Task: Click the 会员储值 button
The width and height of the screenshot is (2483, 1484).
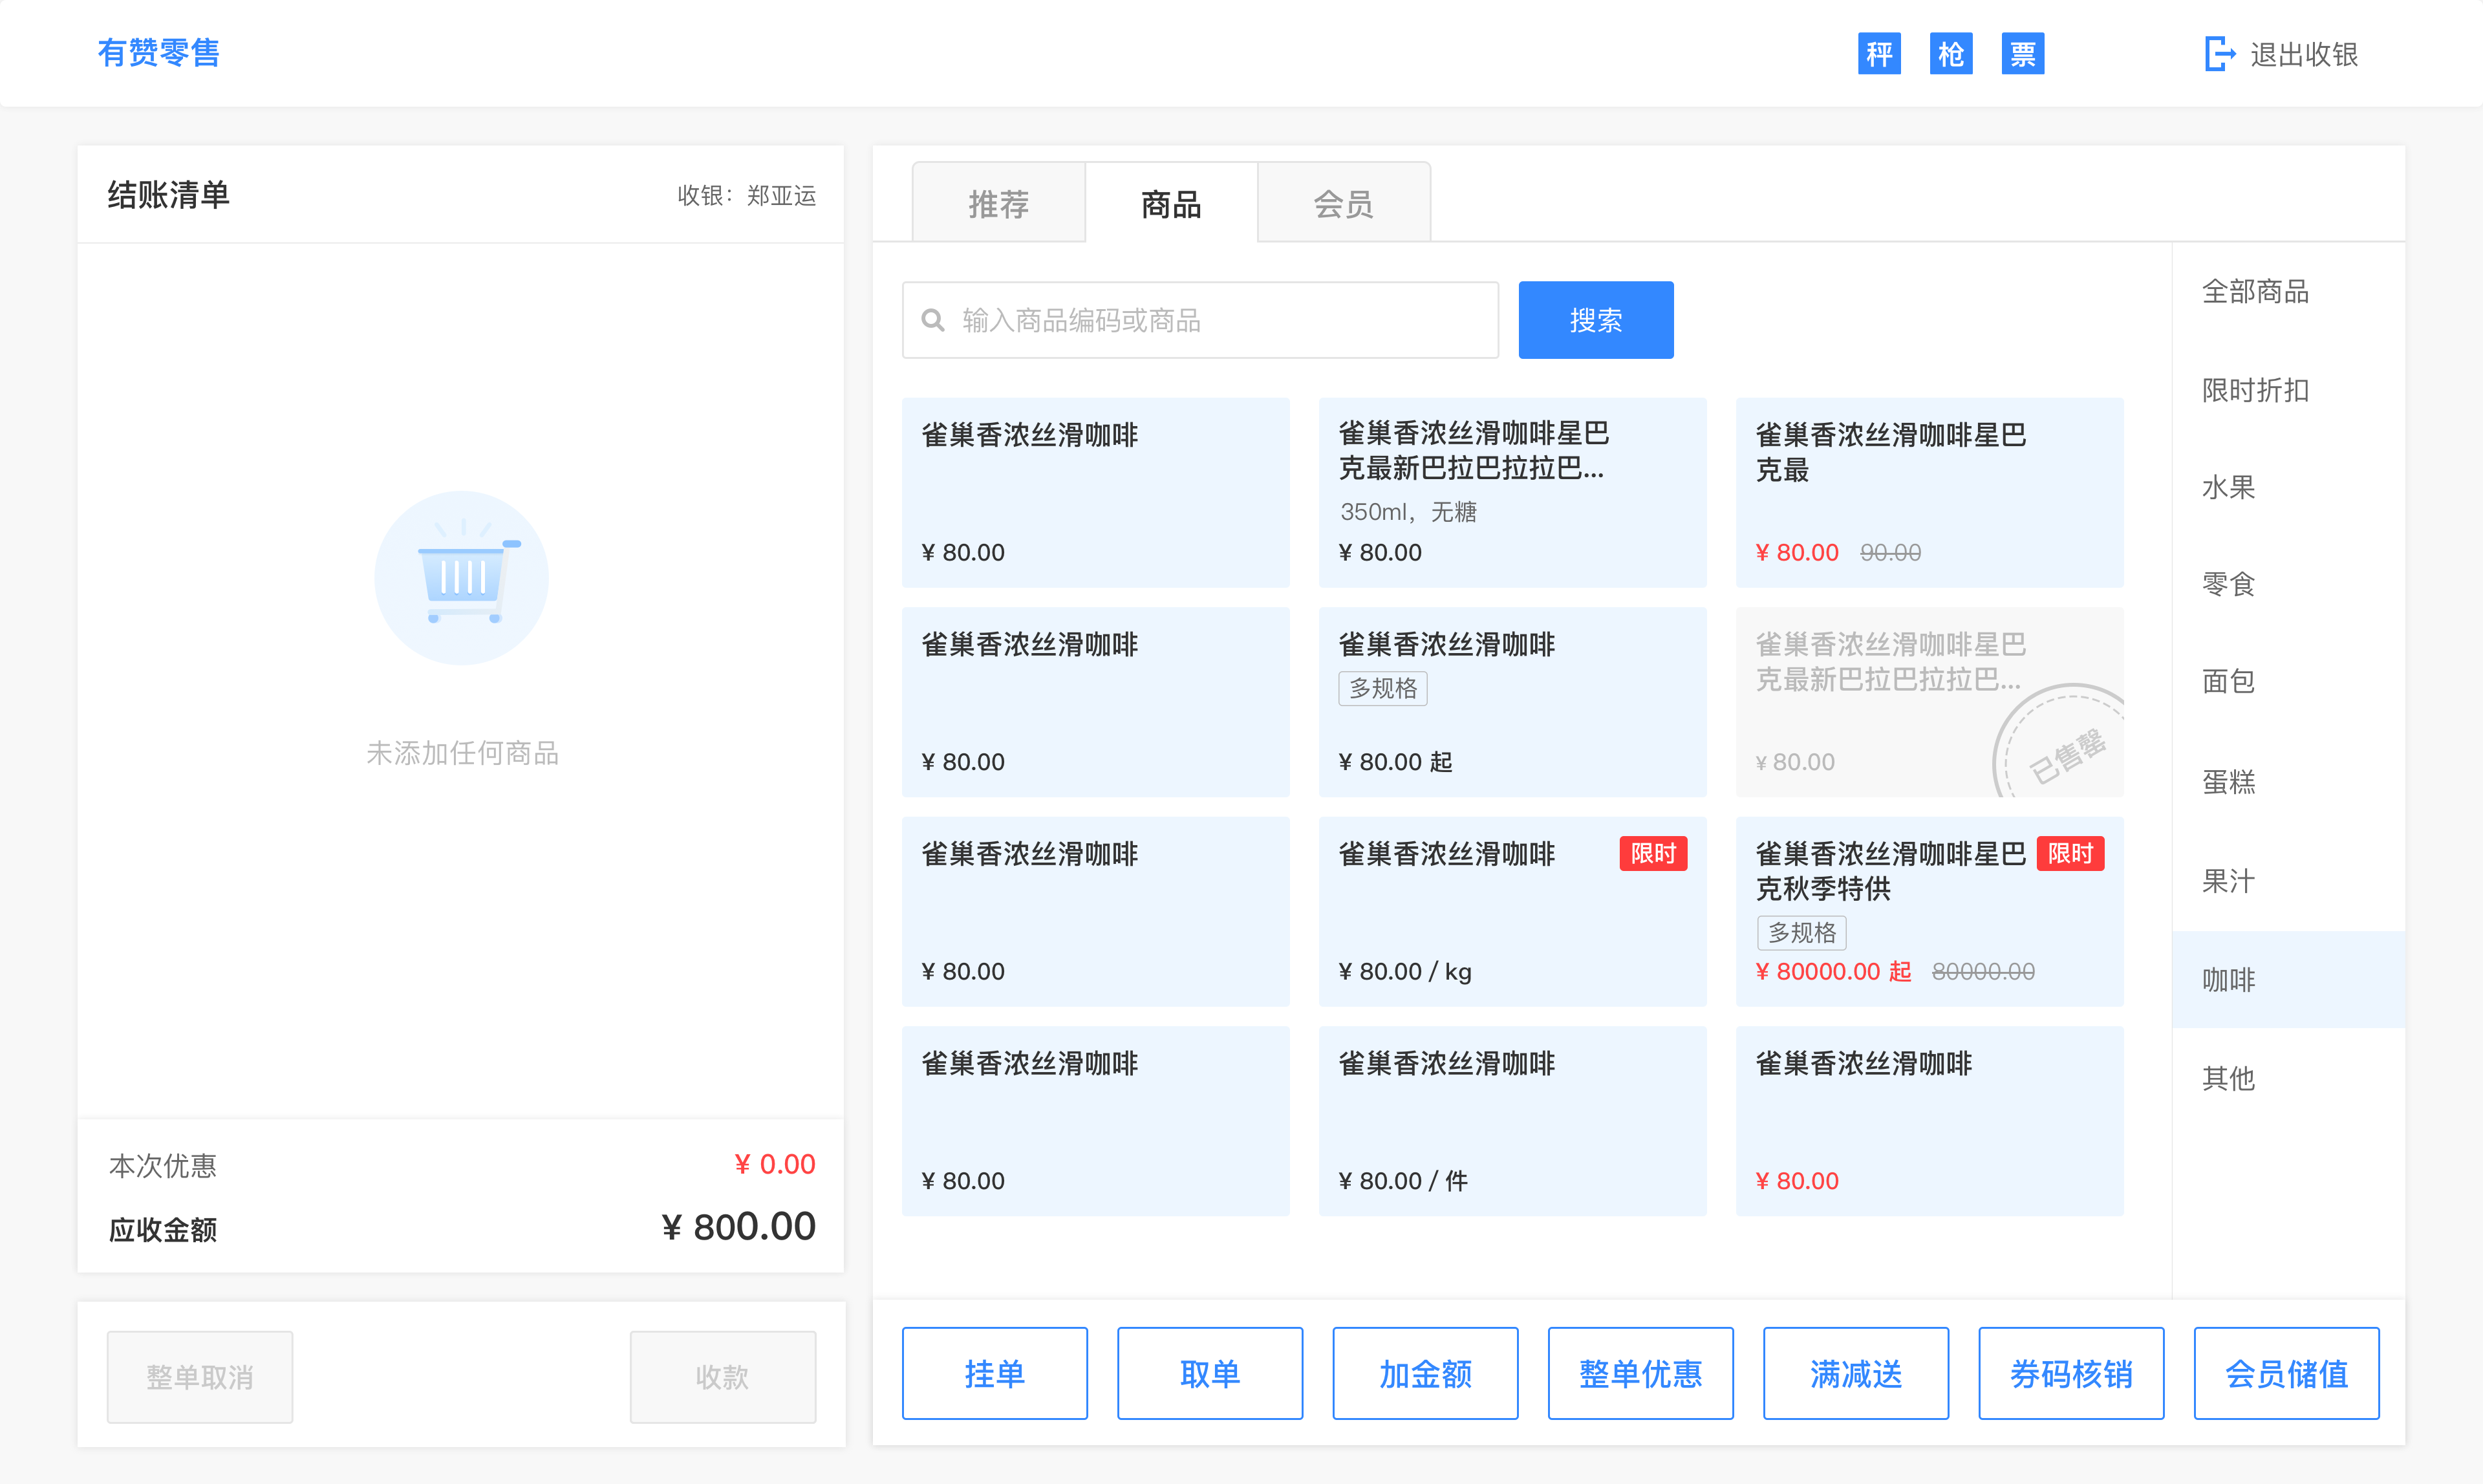Action: click(2286, 1373)
